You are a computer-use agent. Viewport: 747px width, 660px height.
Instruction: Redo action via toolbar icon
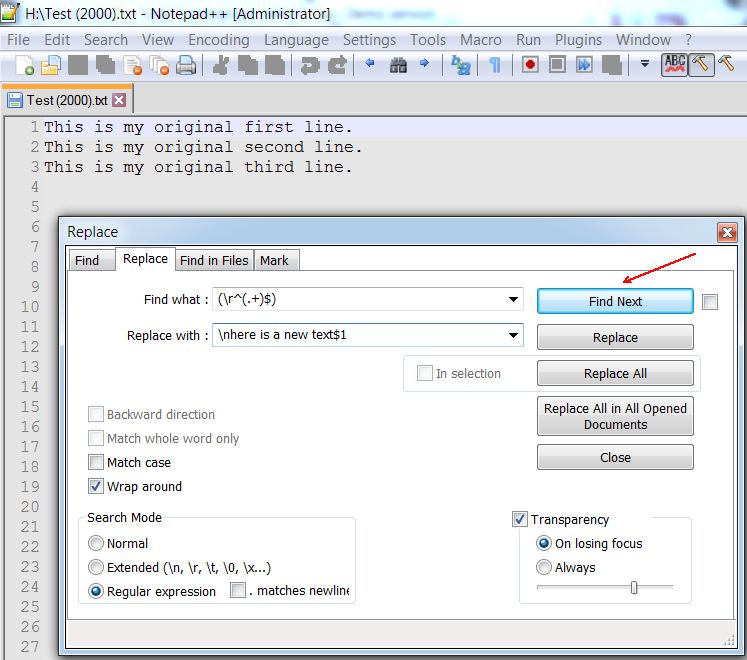pyautogui.click(x=337, y=65)
